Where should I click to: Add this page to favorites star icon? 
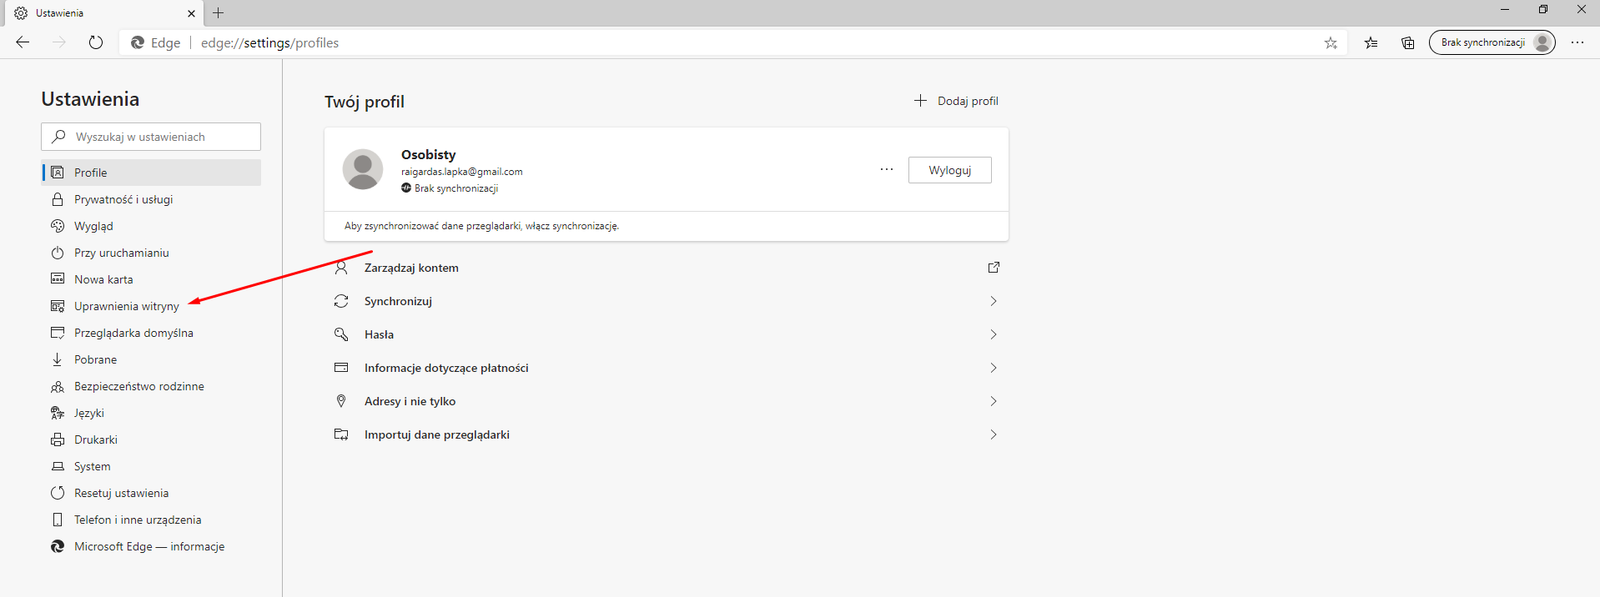point(1330,43)
